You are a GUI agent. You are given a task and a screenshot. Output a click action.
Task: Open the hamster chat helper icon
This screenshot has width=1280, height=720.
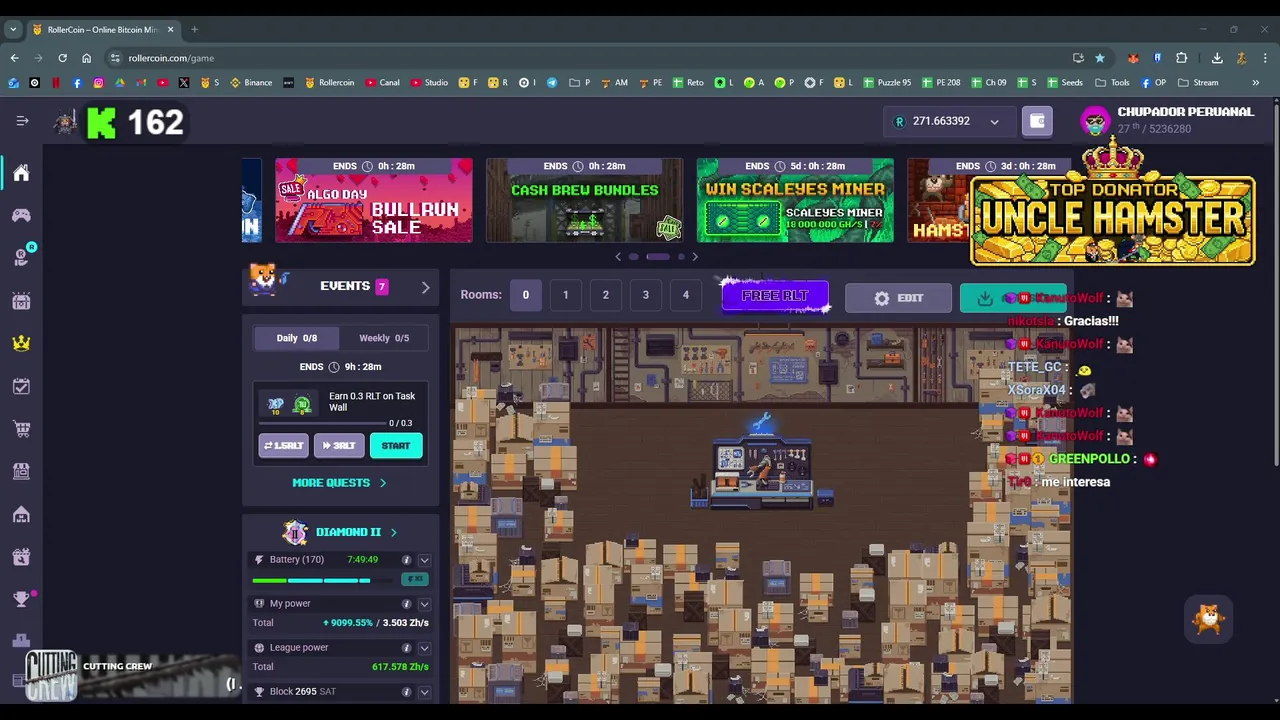click(1209, 619)
